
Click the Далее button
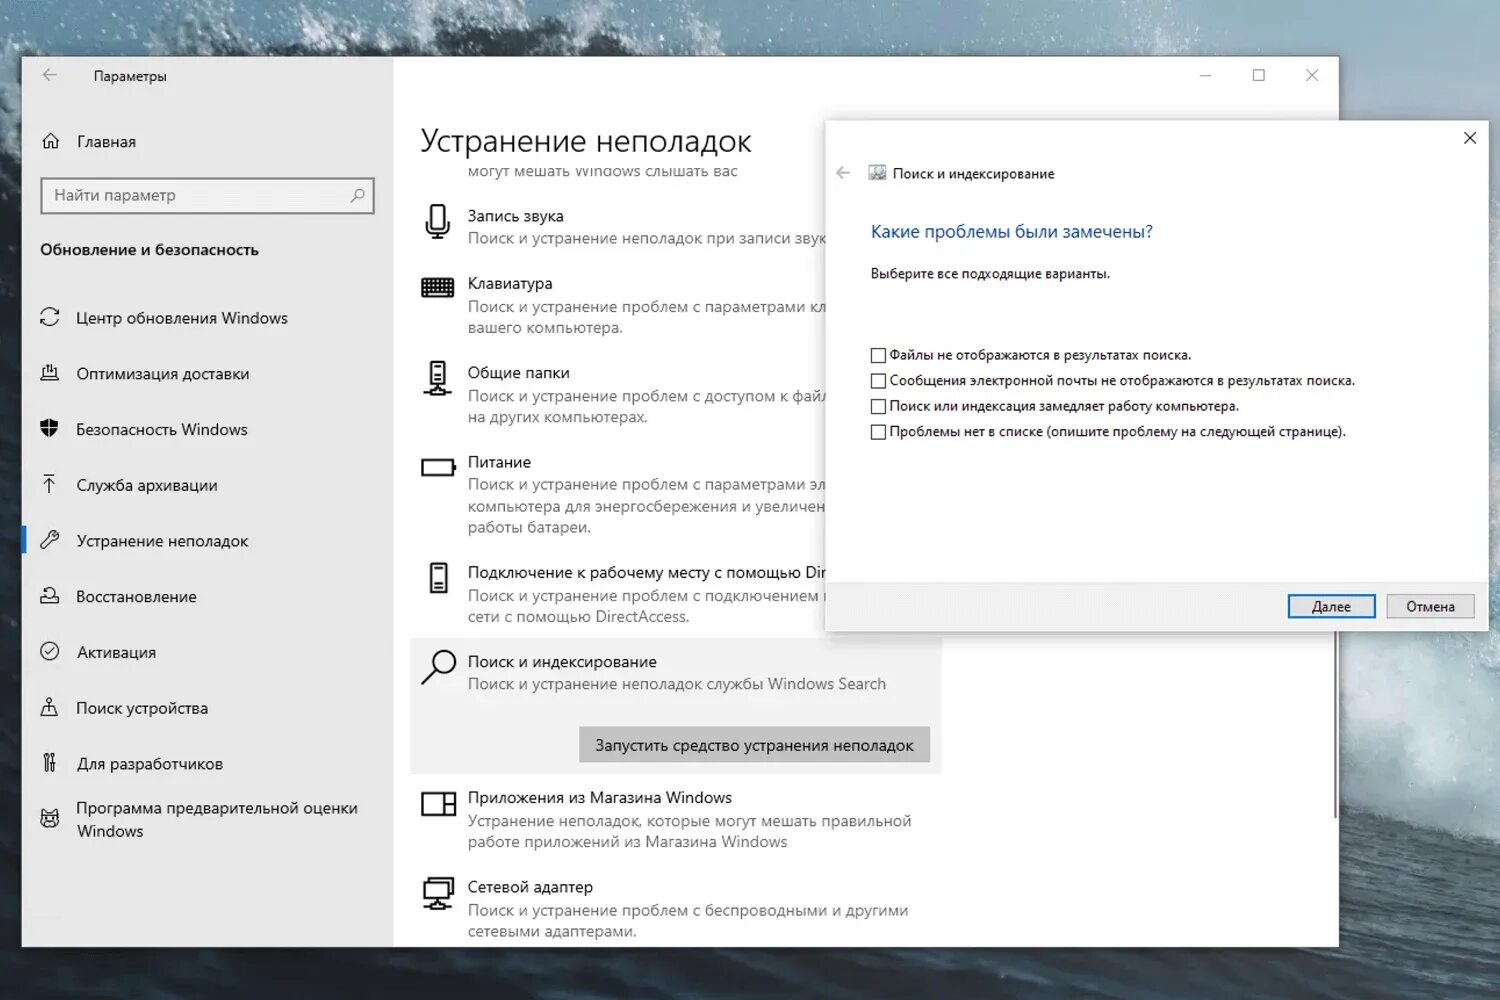[x=1331, y=606]
